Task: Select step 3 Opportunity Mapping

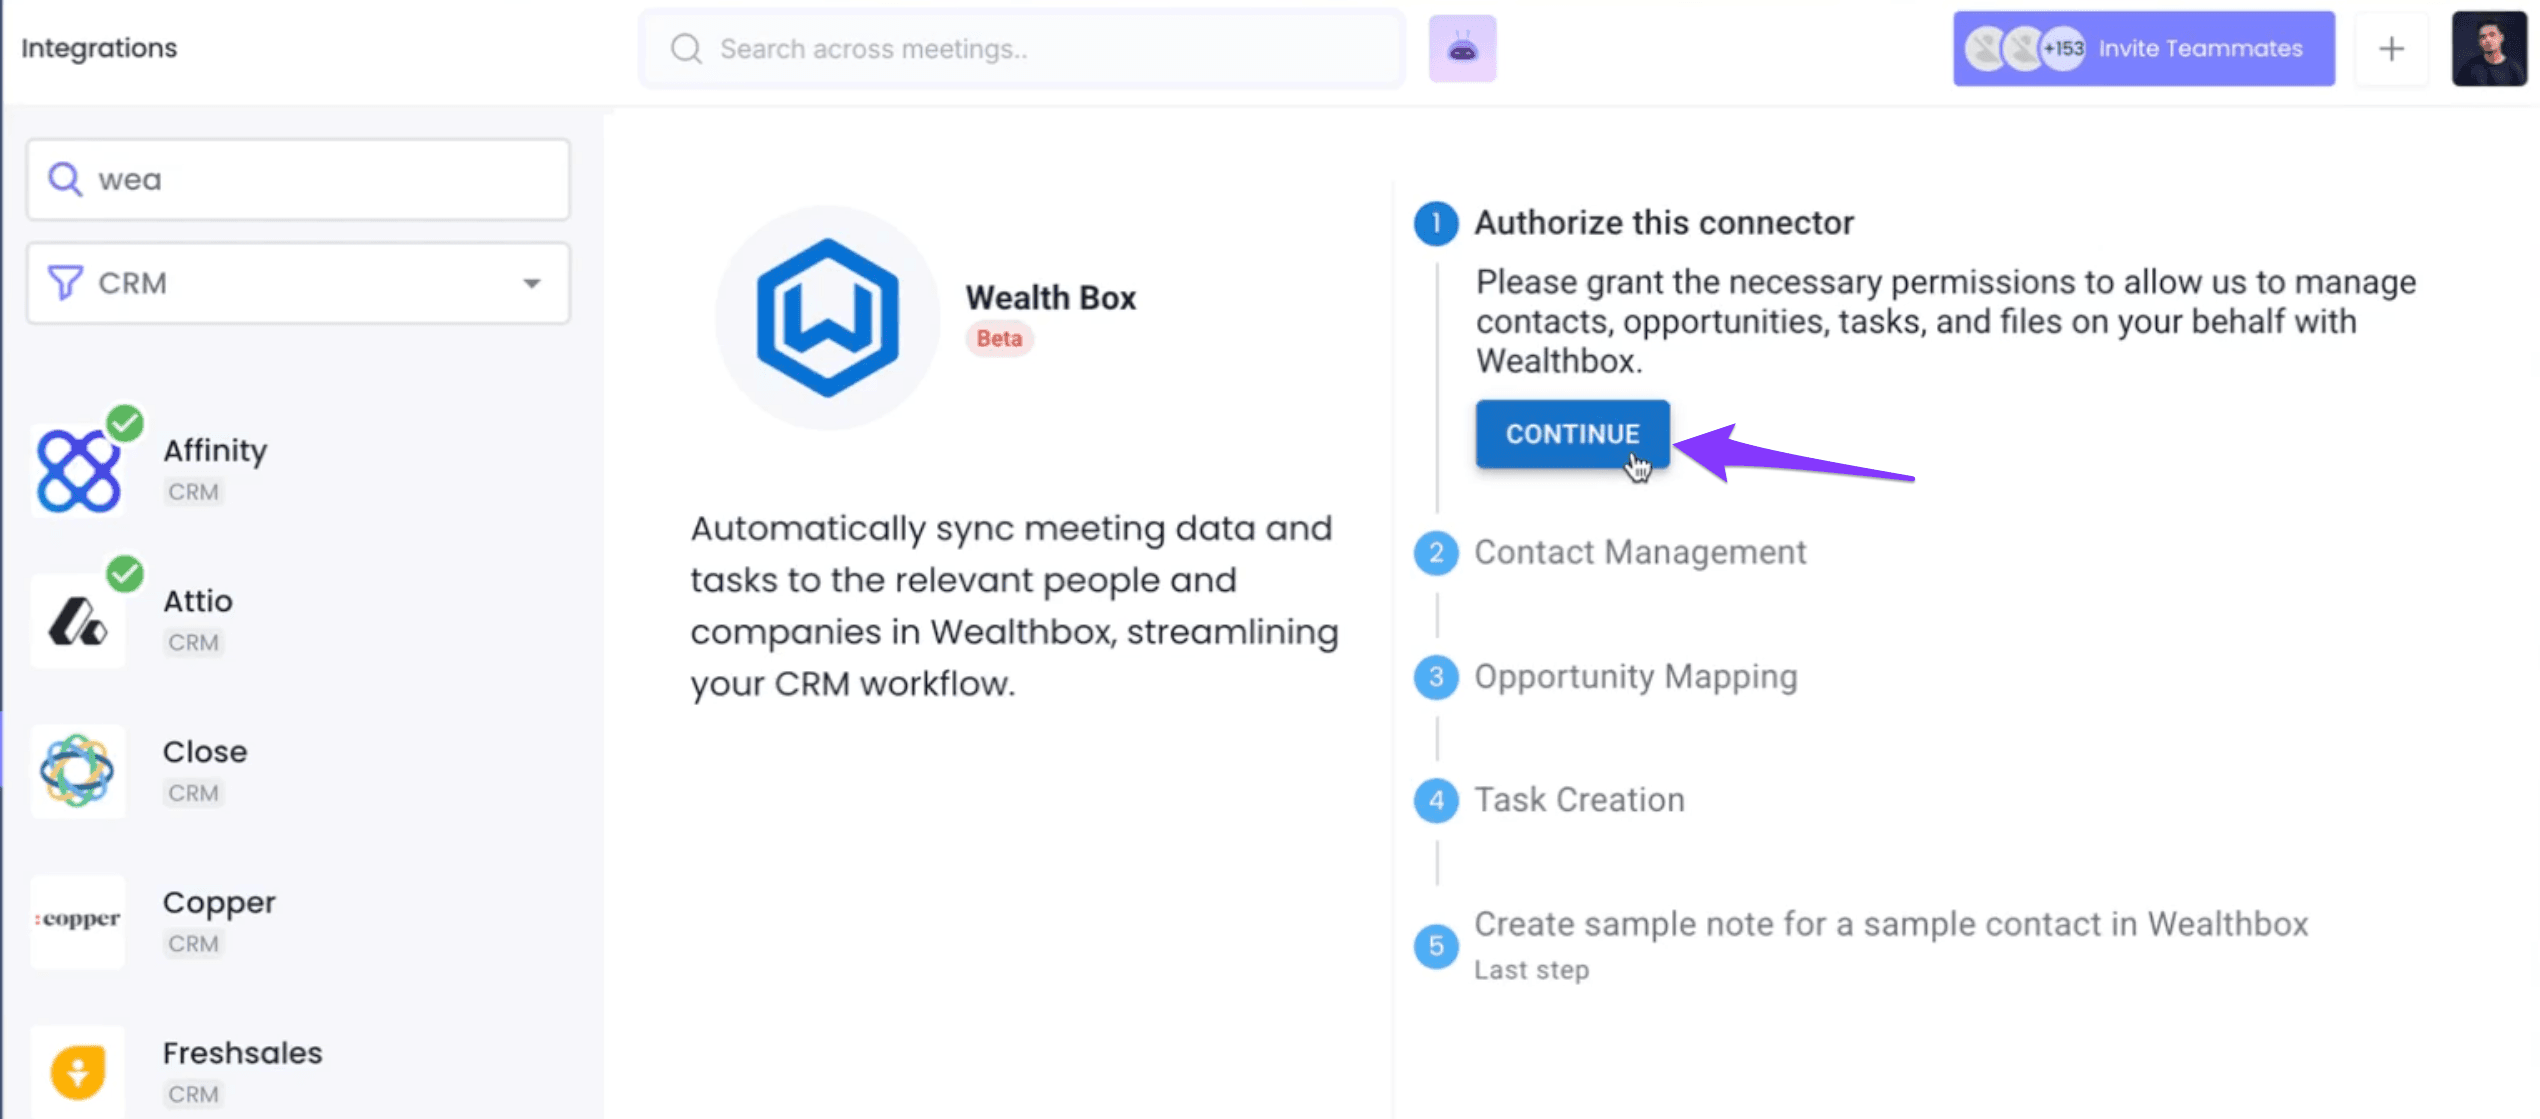Action: click(1606, 677)
